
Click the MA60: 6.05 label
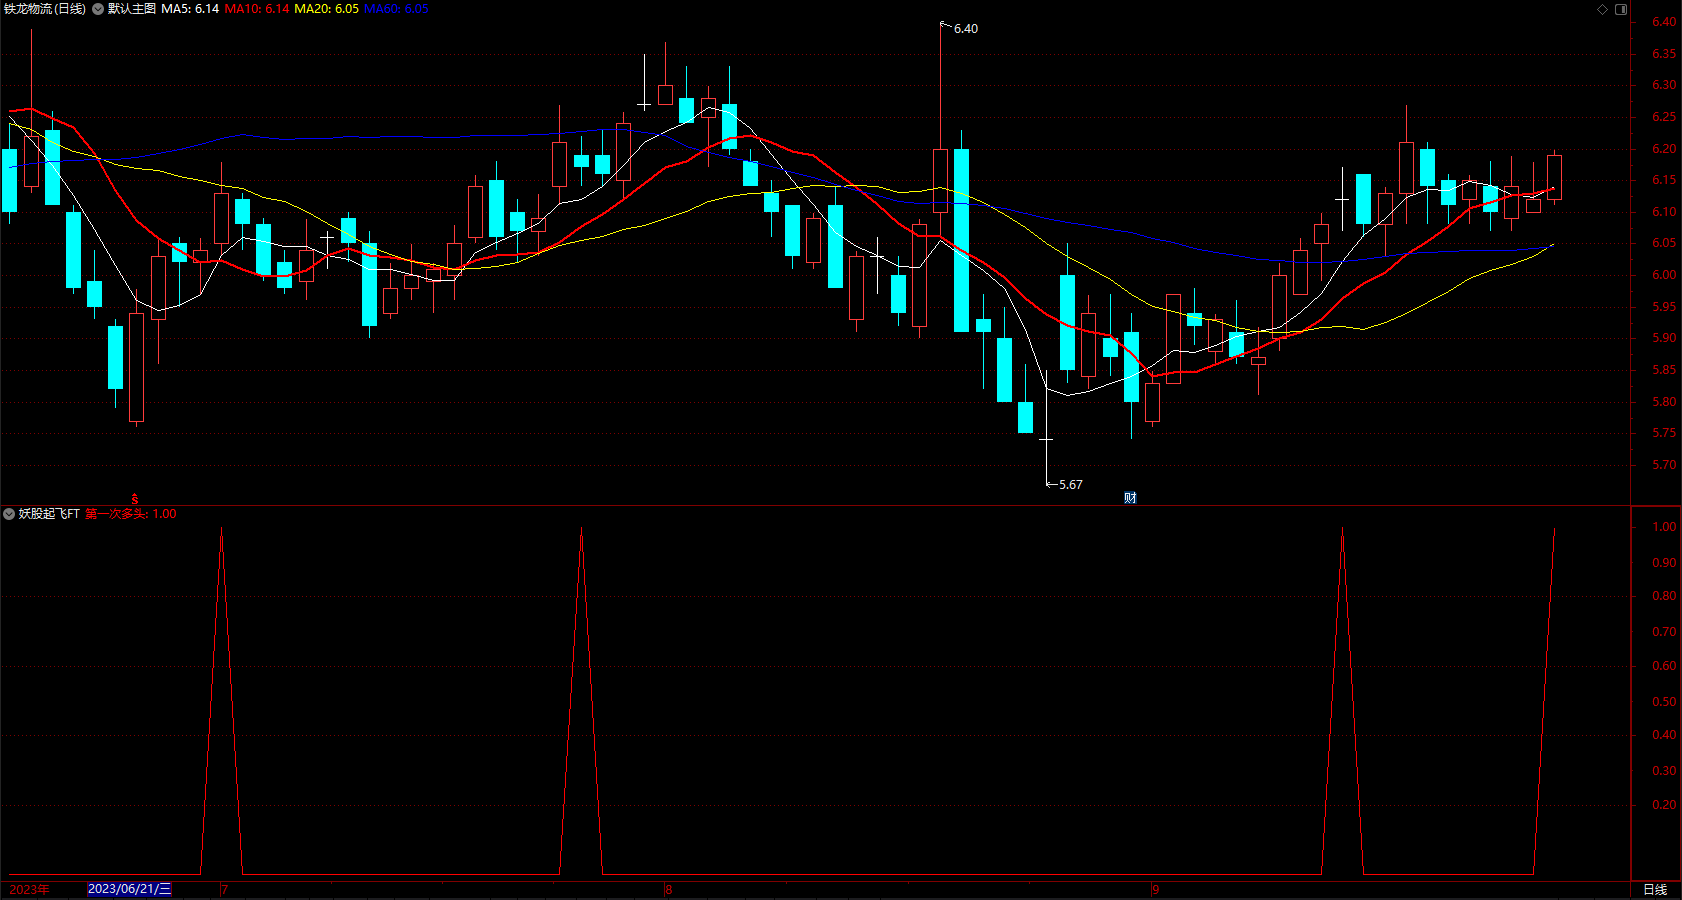pos(396,9)
